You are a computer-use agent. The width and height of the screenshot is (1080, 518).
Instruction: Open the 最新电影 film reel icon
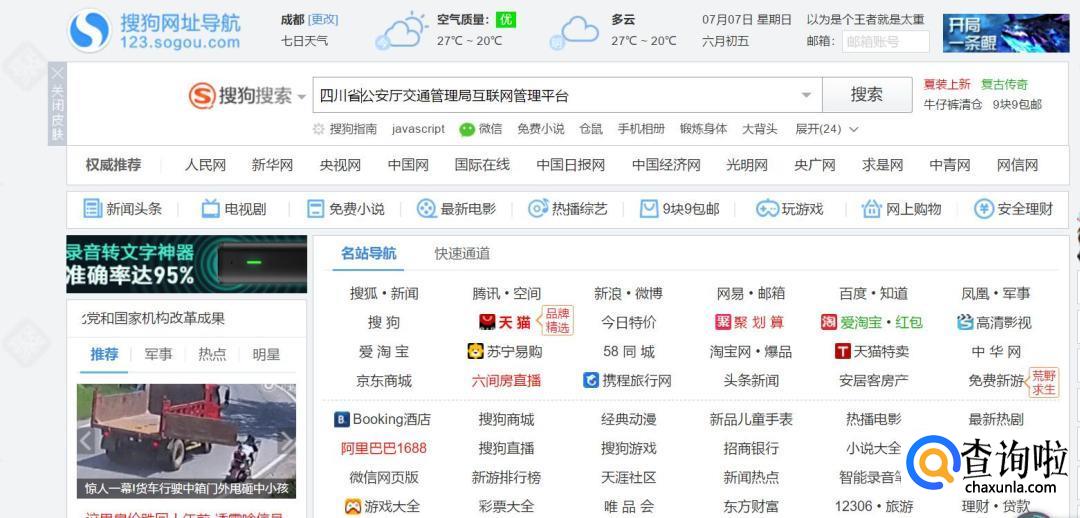pos(426,208)
